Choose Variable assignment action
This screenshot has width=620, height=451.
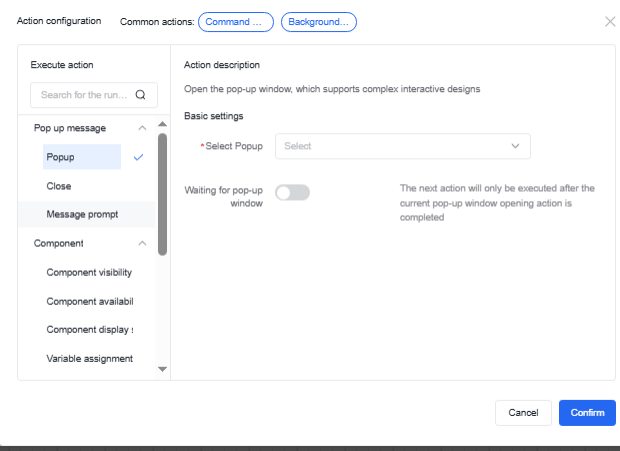[89, 358]
